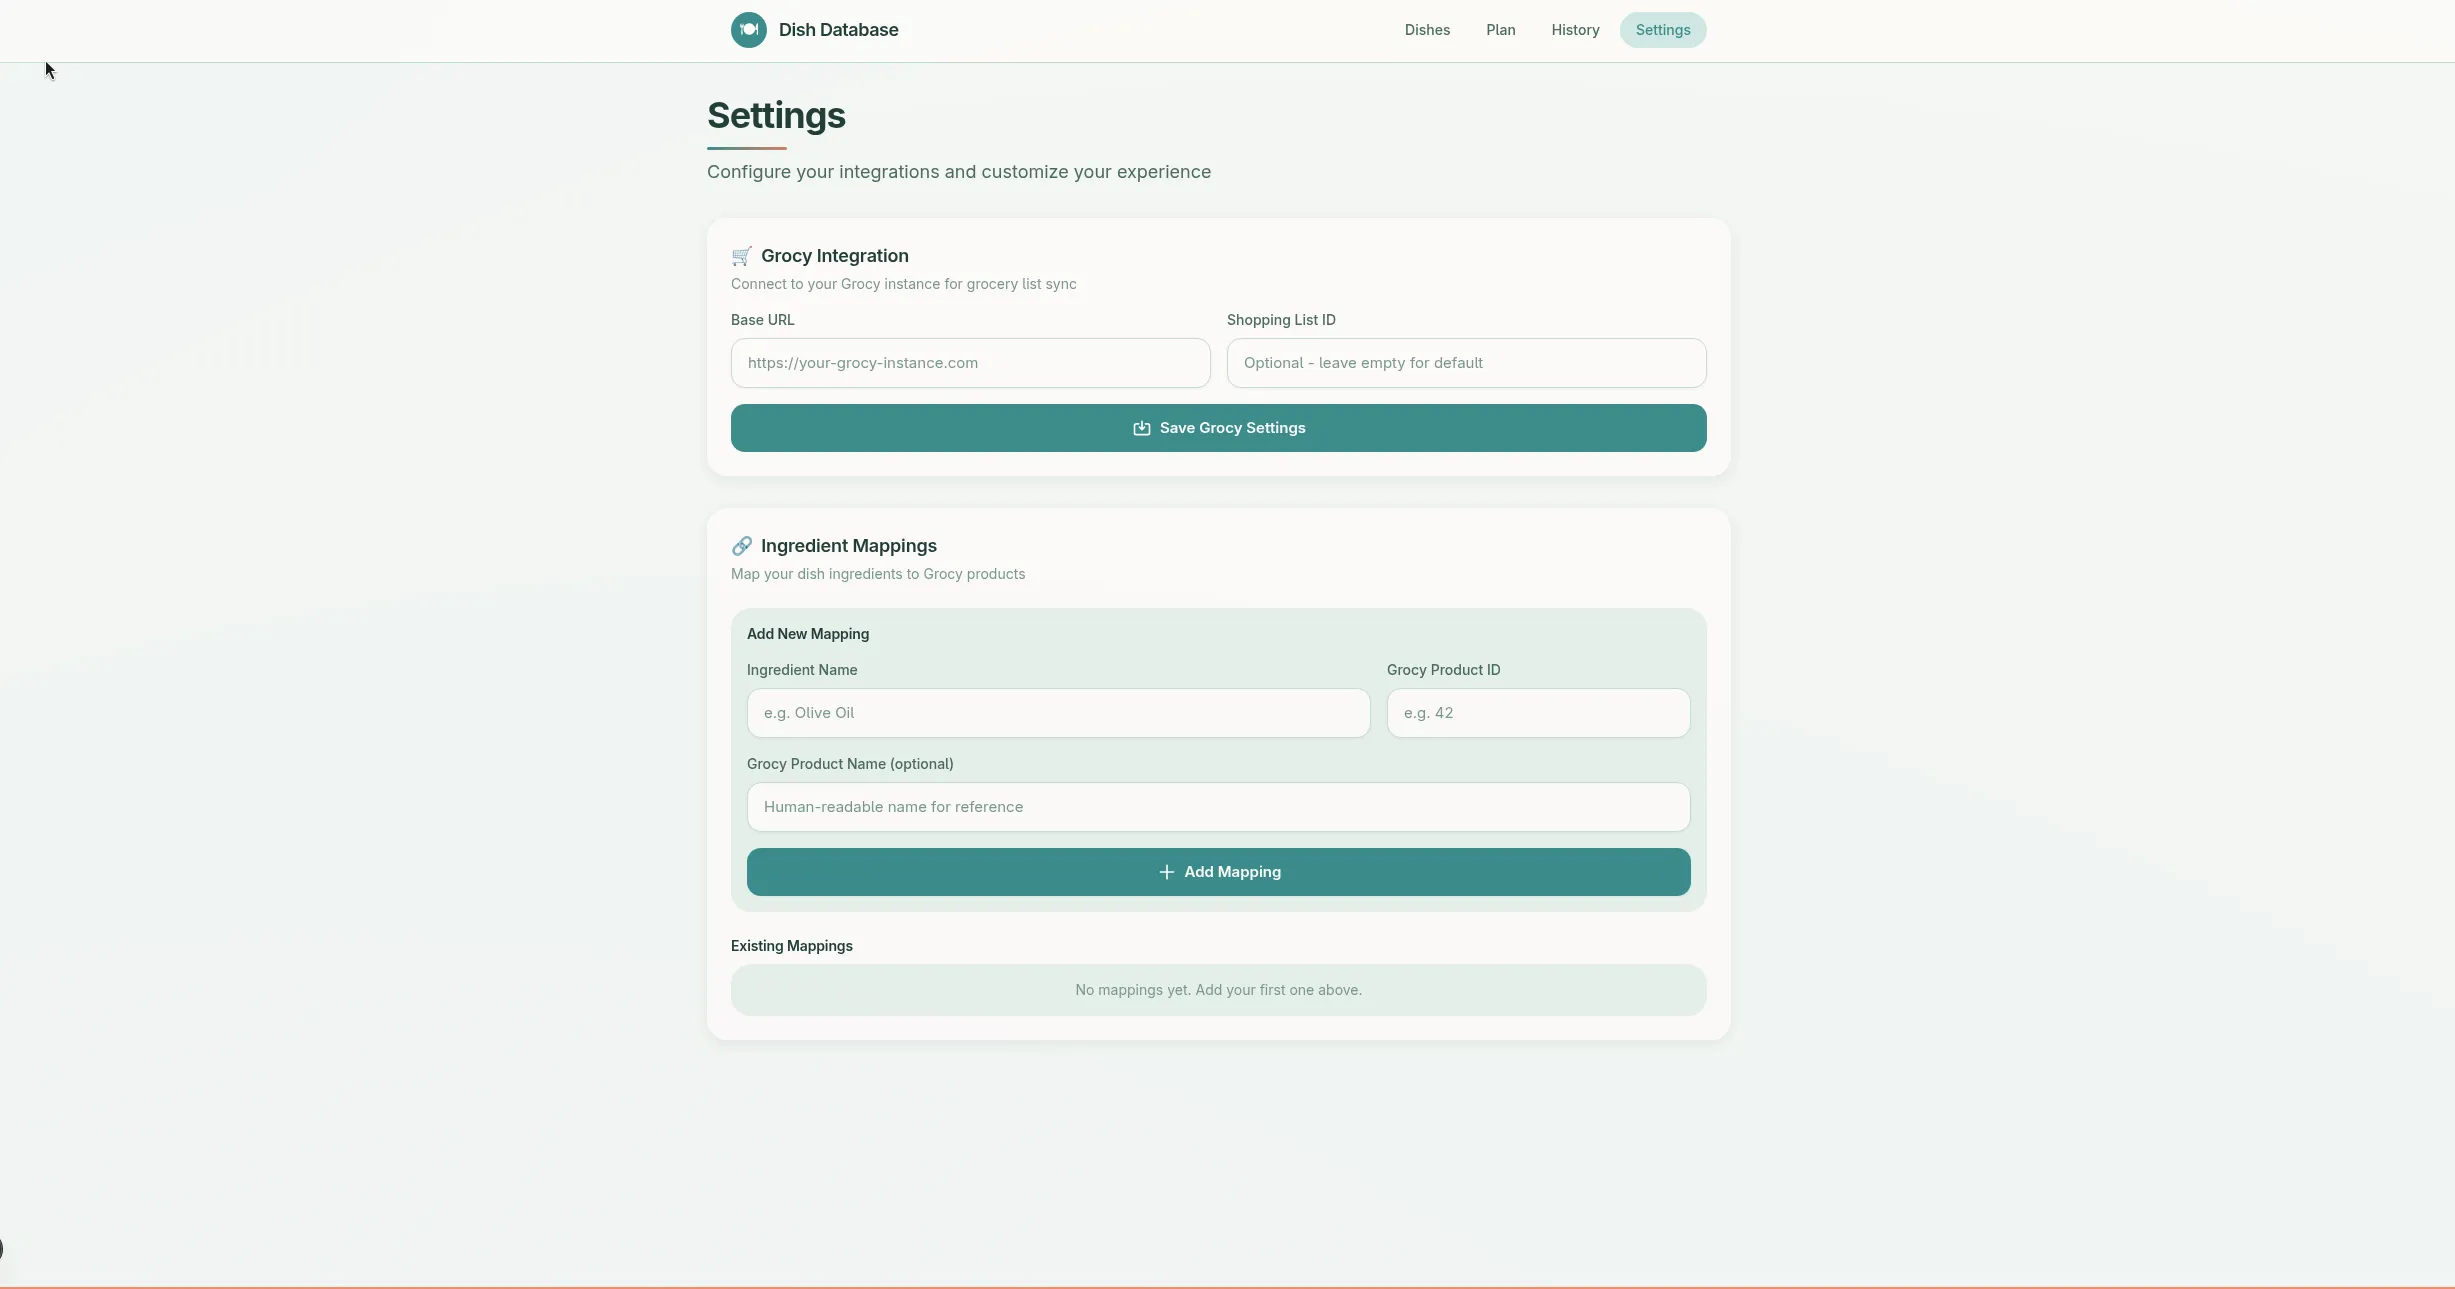Click the Save Grocy Settings button
The height and width of the screenshot is (1289, 2455).
click(x=1217, y=428)
